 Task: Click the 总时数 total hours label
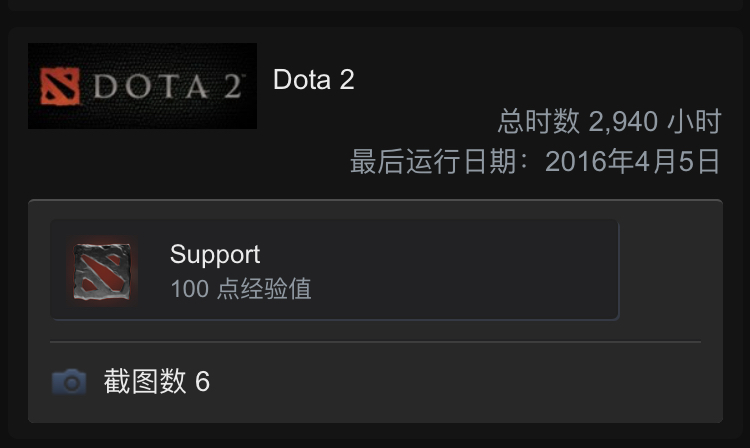[x=538, y=122]
